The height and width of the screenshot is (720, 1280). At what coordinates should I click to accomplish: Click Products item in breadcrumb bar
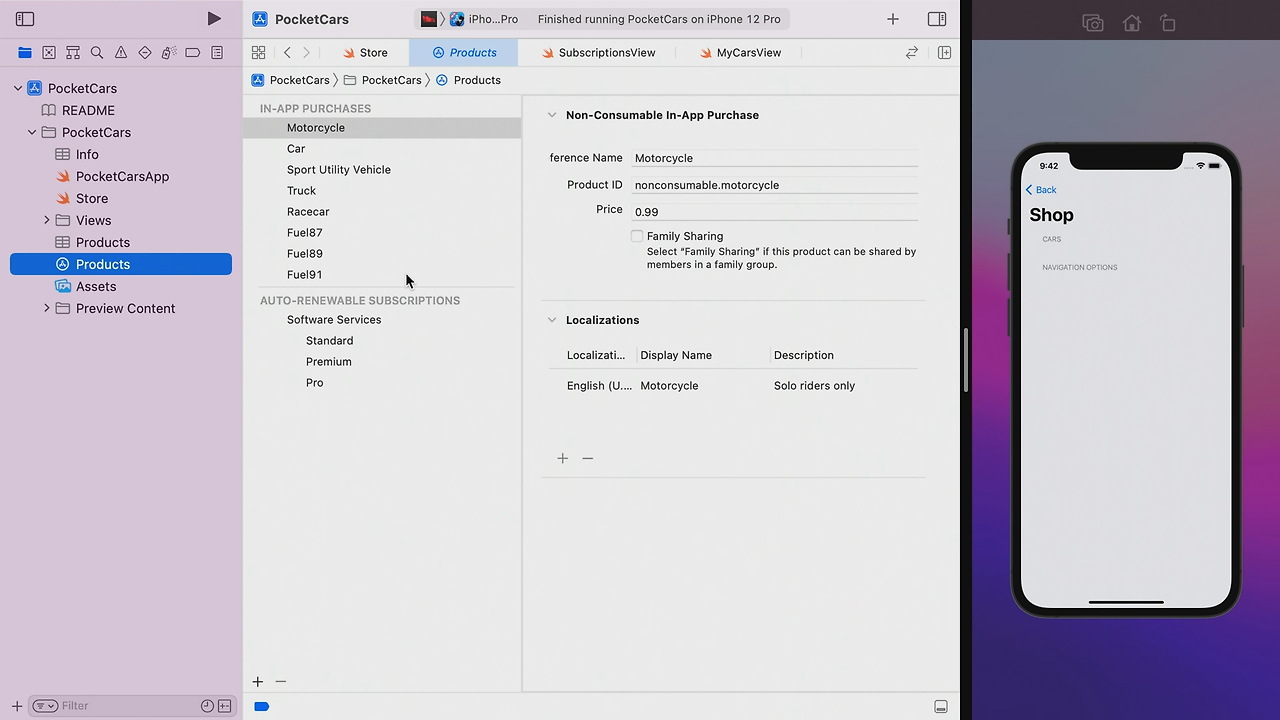[x=468, y=80]
